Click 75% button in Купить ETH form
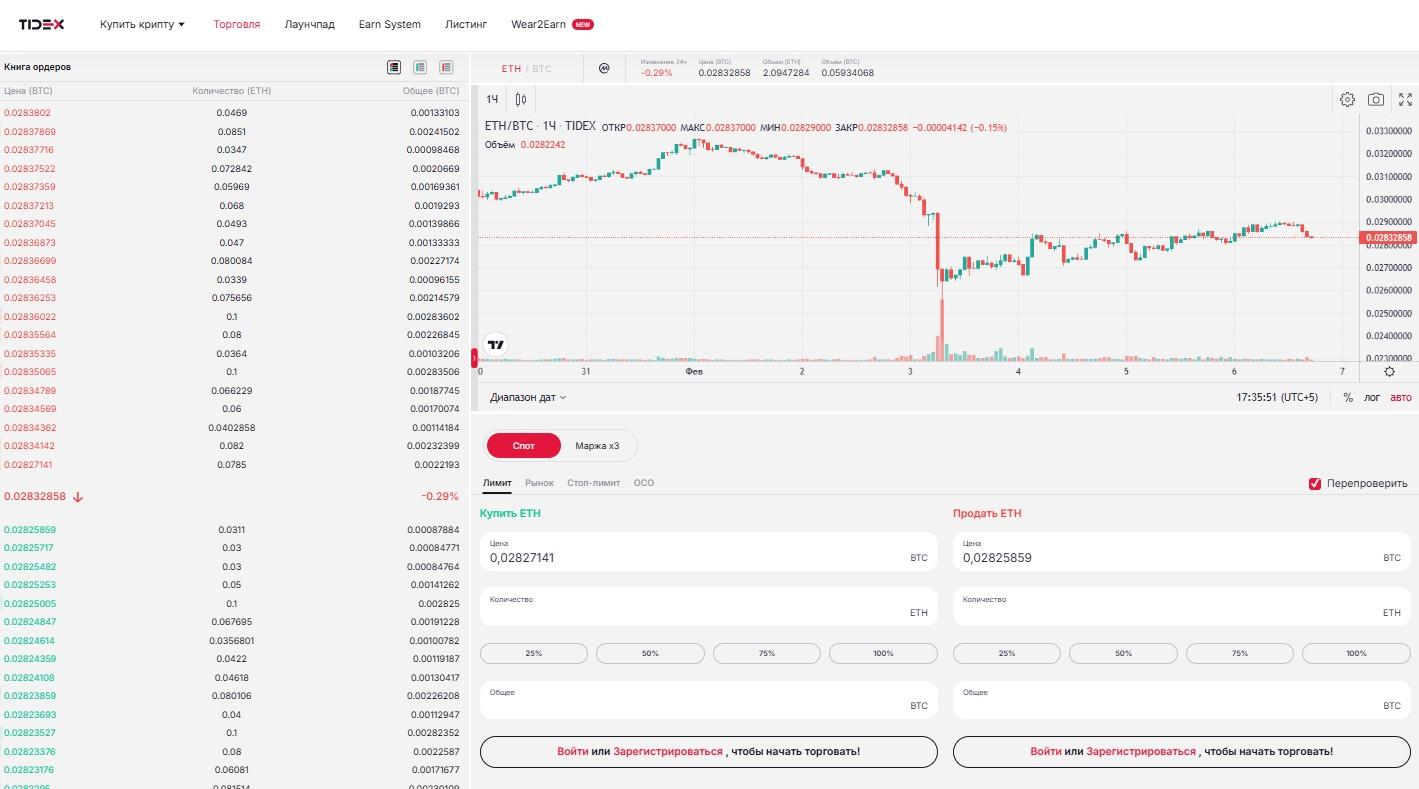The width and height of the screenshot is (1419, 789). [767, 653]
